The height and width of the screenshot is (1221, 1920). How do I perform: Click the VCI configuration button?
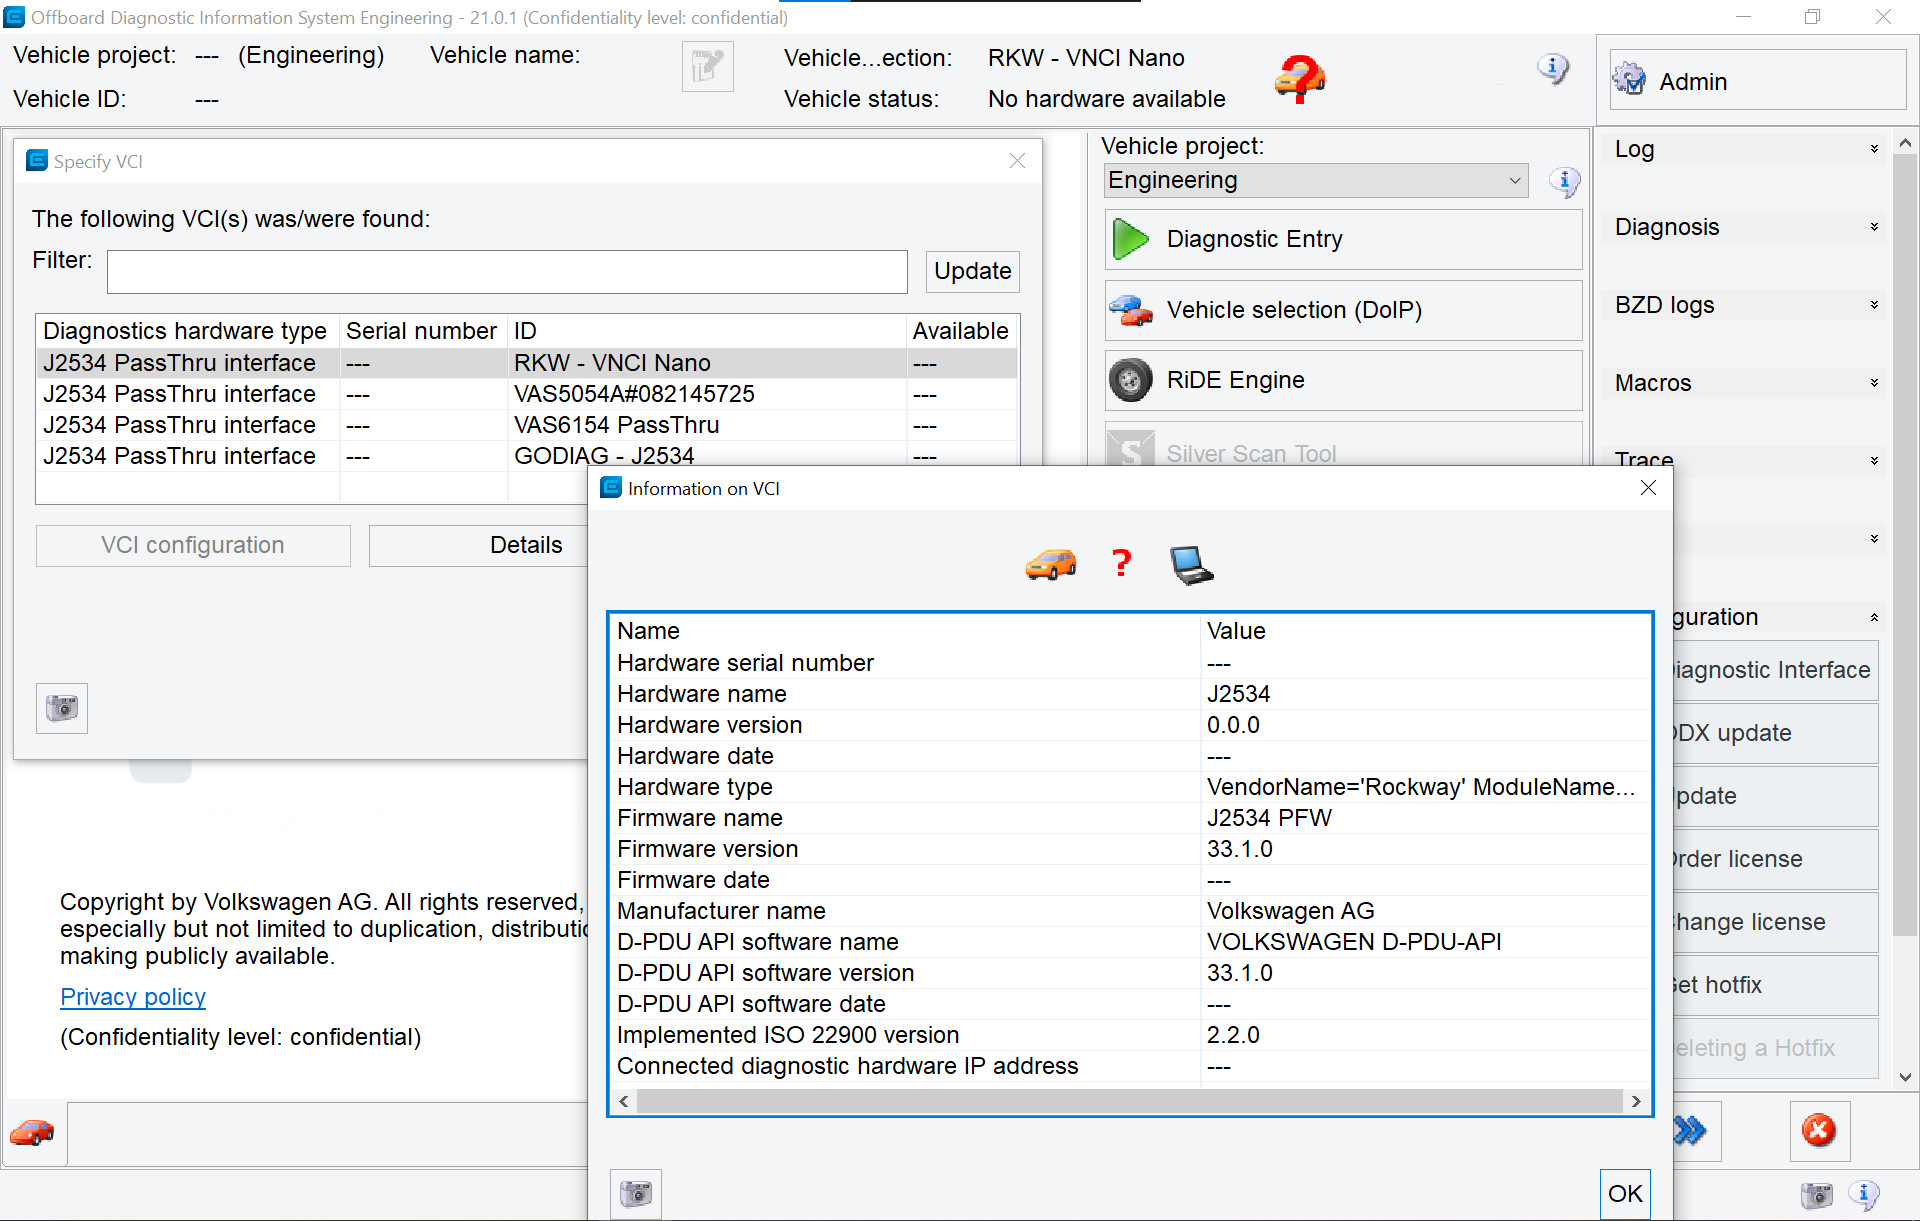pyautogui.click(x=193, y=545)
